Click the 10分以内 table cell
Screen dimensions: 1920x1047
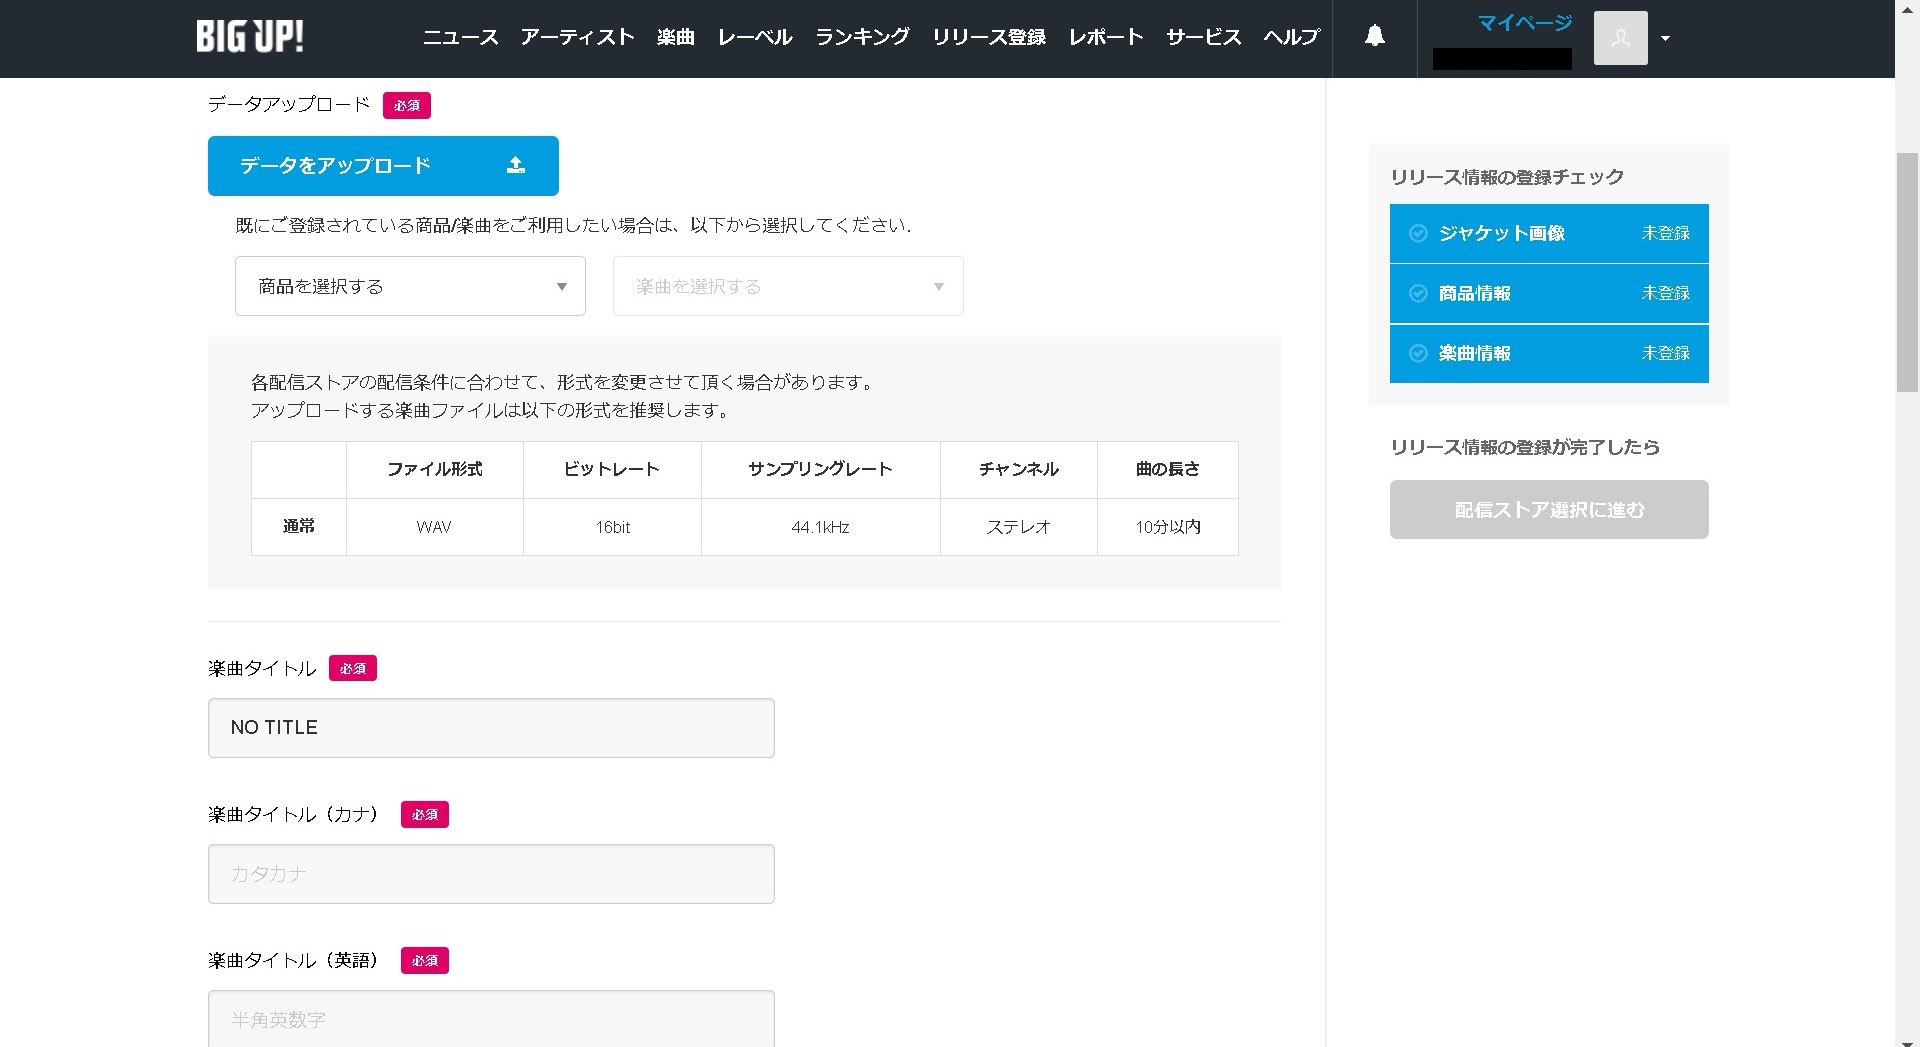pyautogui.click(x=1167, y=527)
